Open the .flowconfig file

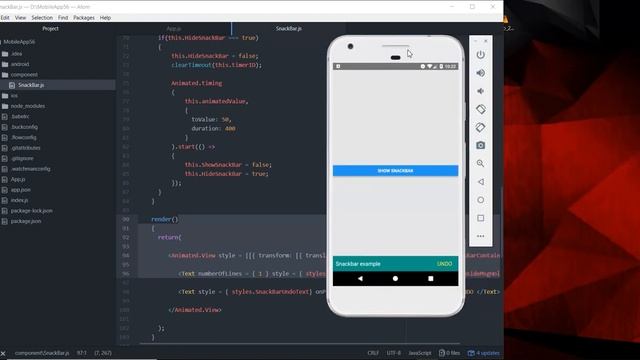[24, 138]
